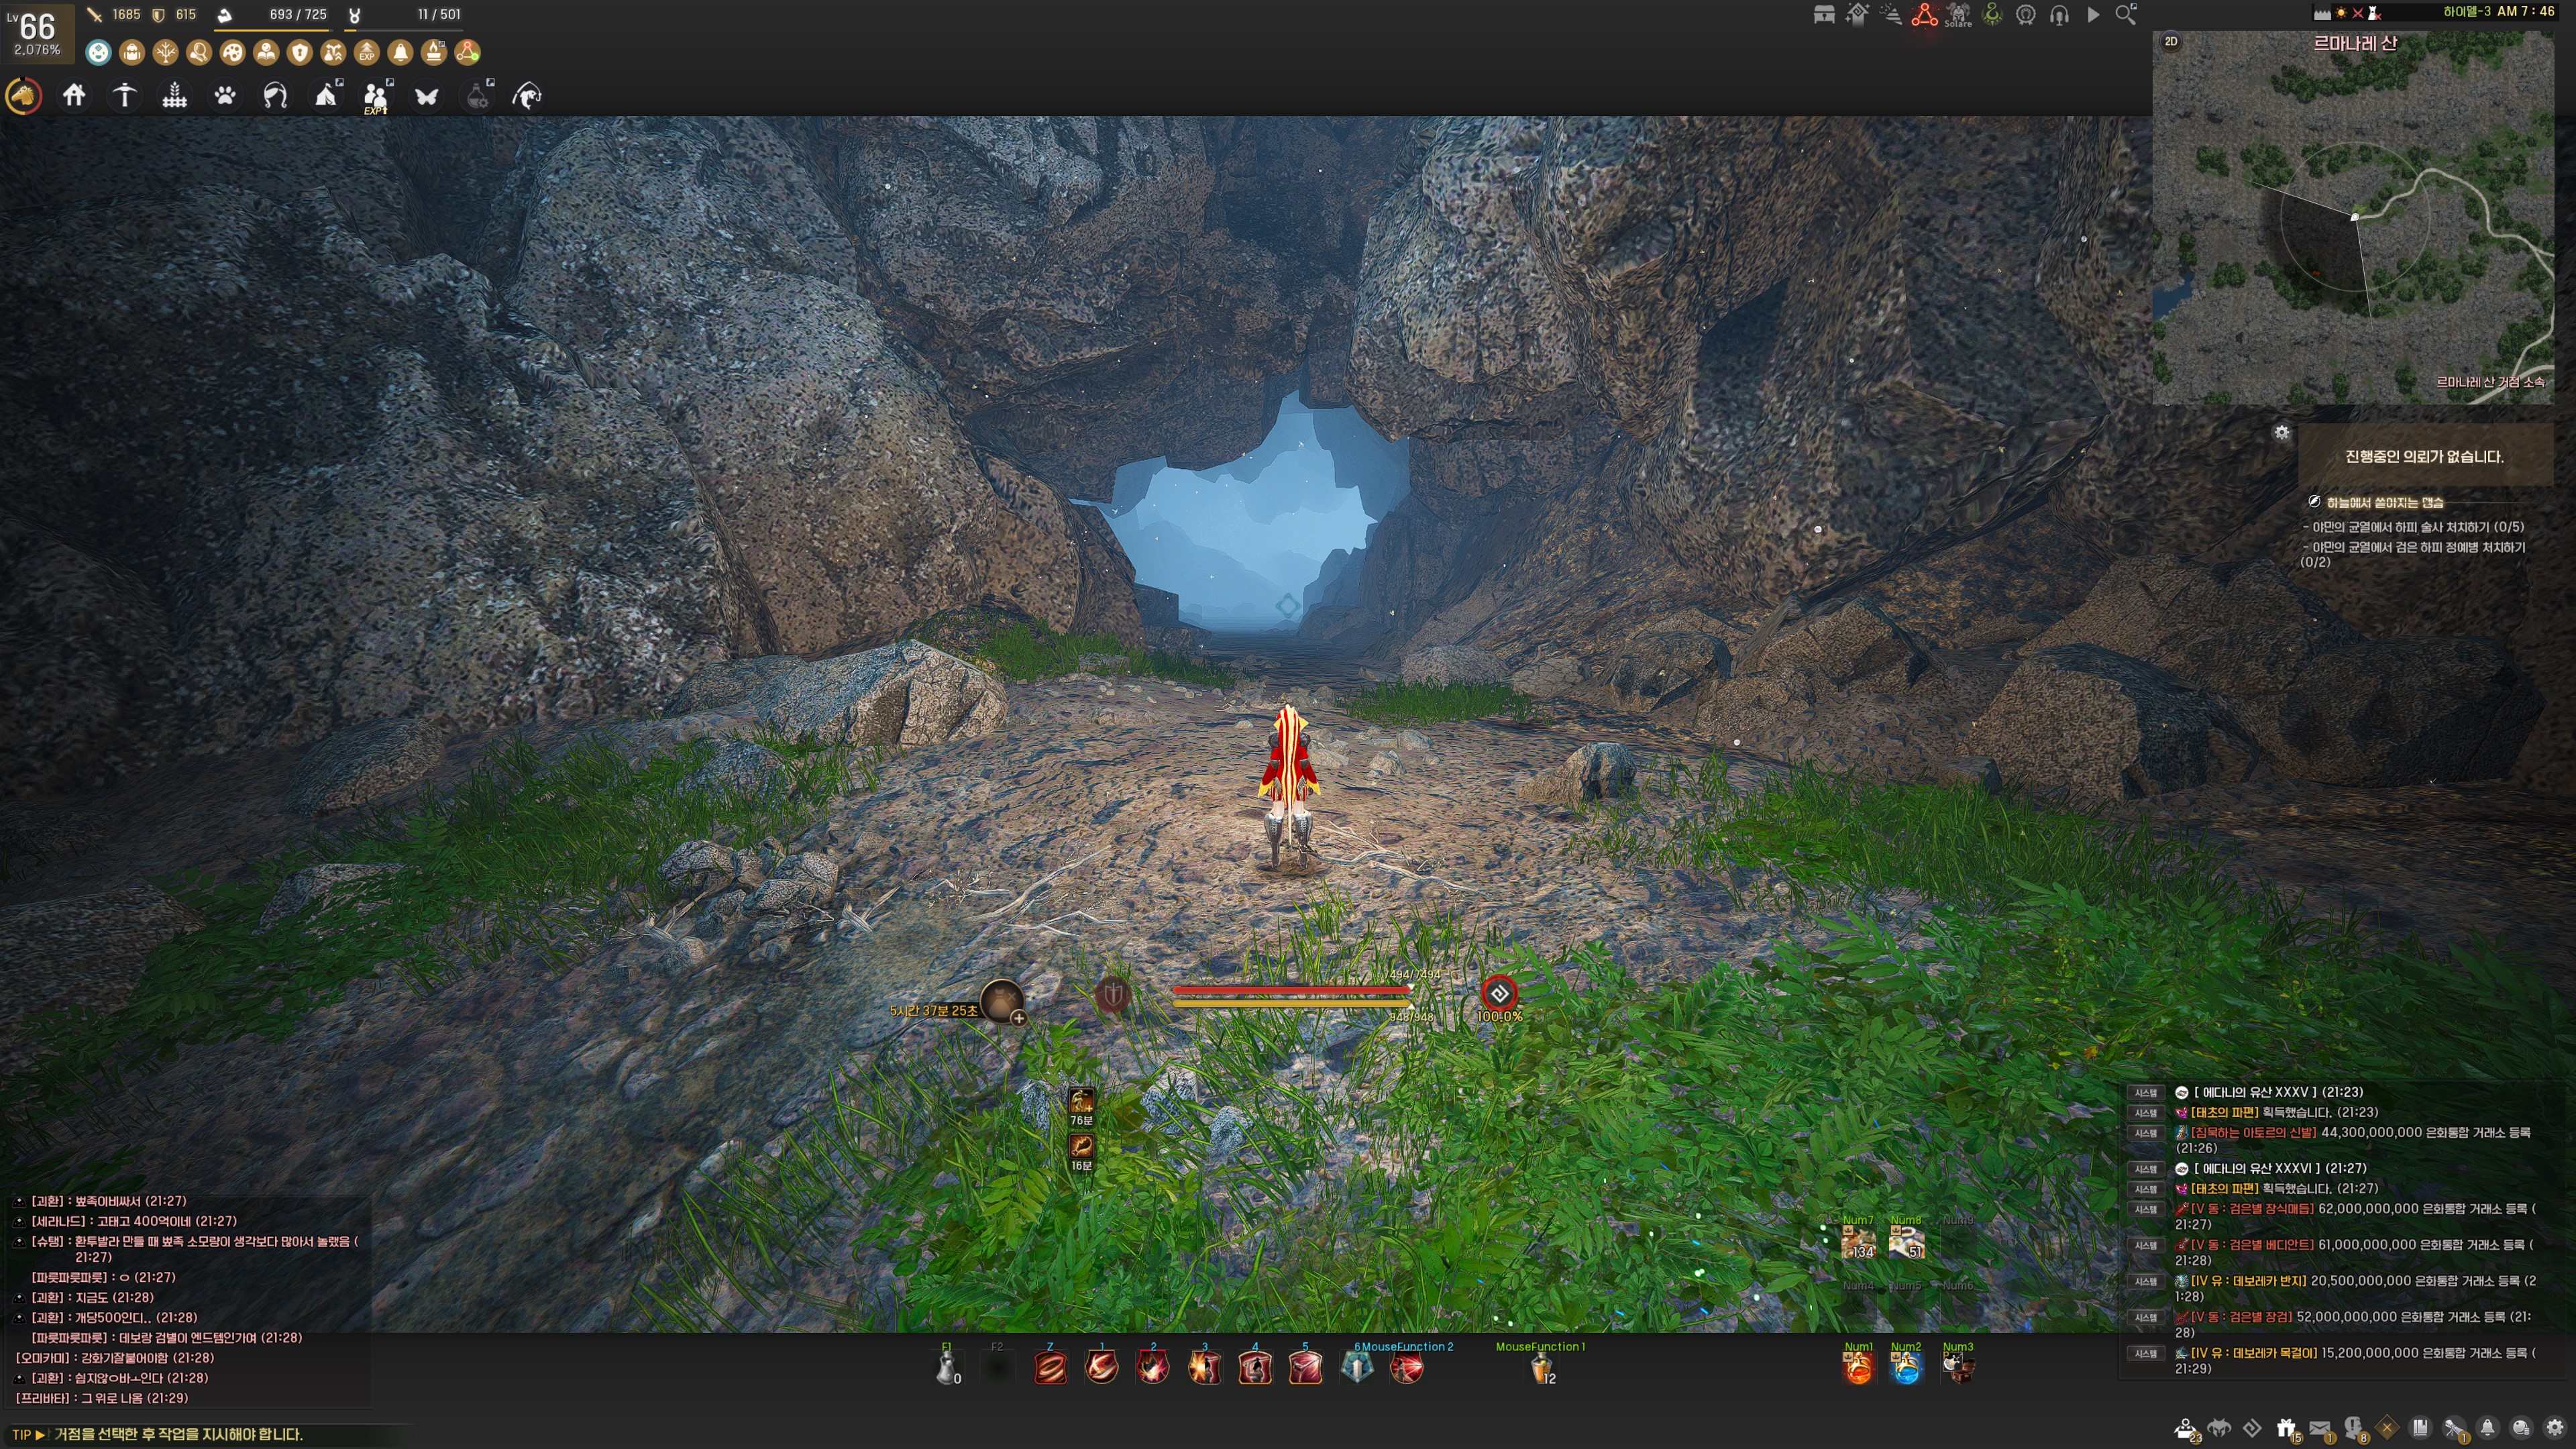Open the pickaxe worker icon

tap(124, 96)
